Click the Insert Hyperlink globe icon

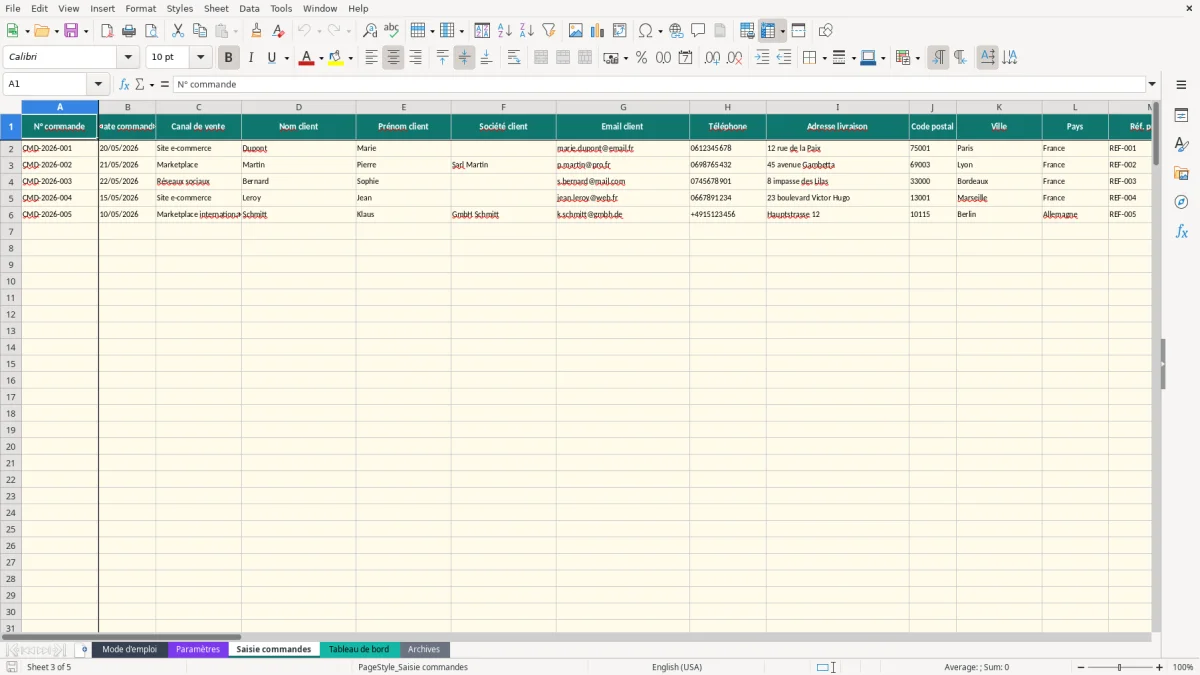[x=676, y=31]
